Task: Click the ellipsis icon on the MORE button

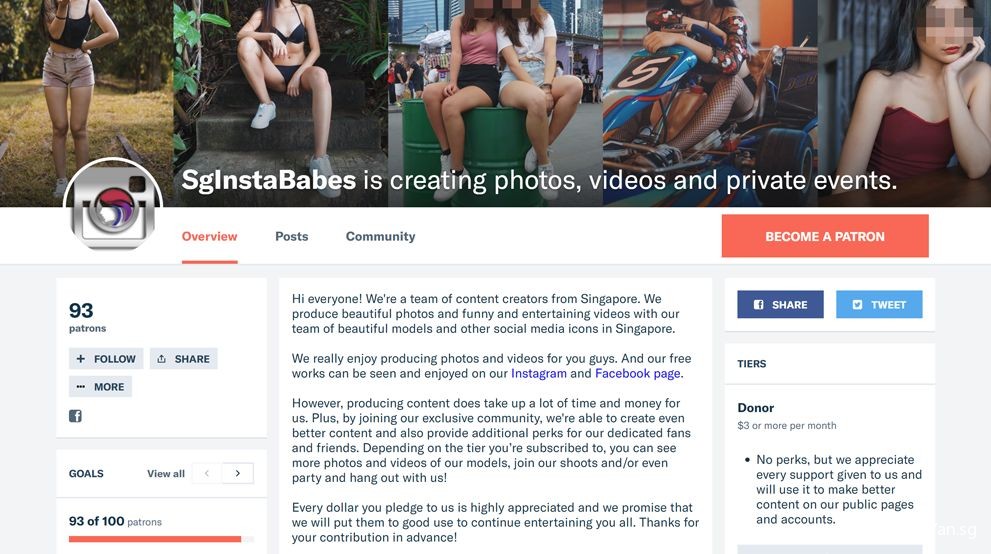Action: (x=80, y=387)
